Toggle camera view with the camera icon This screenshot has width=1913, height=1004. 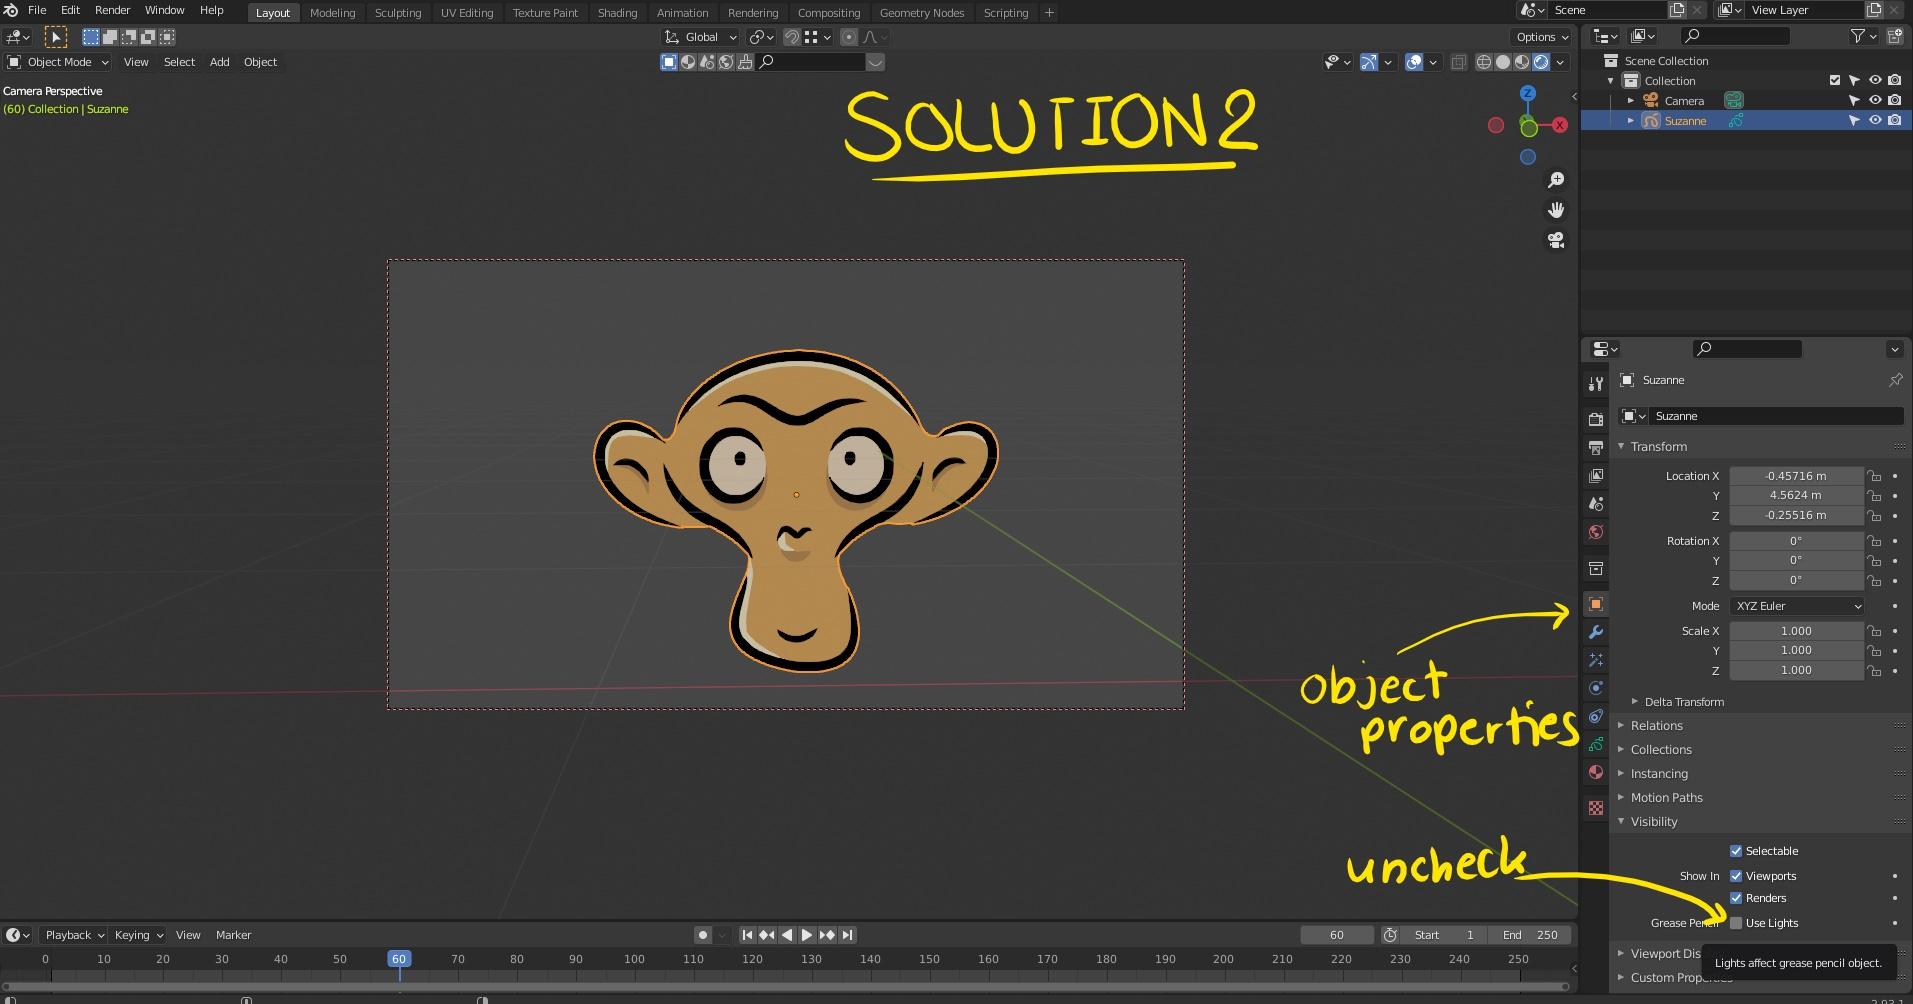(1556, 240)
